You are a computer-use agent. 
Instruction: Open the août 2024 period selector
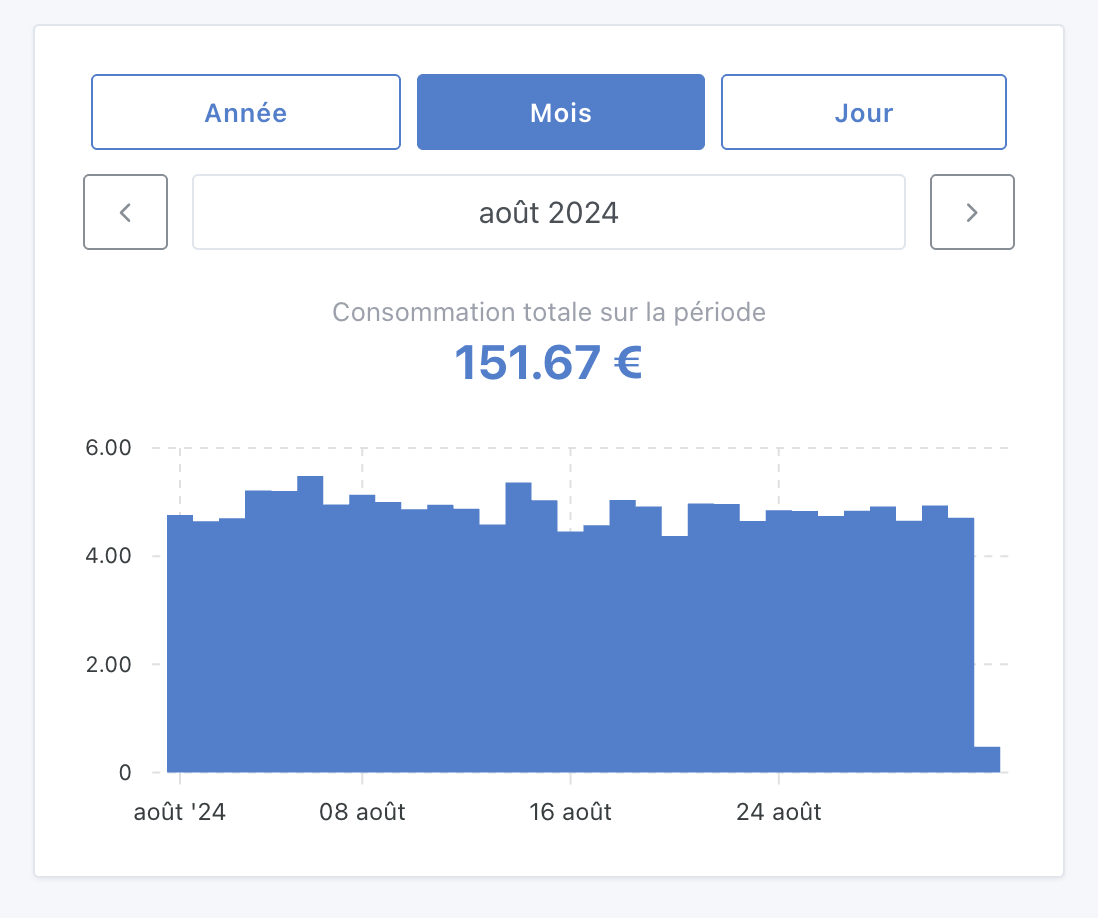548,212
